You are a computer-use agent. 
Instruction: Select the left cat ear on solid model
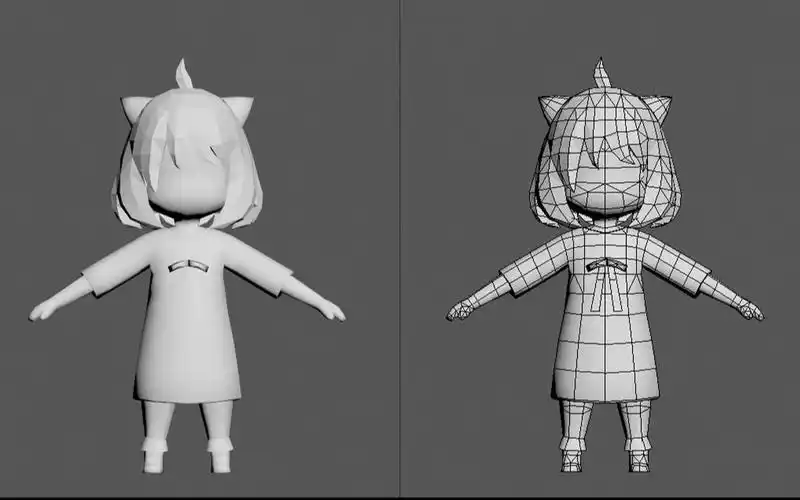point(134,108)
